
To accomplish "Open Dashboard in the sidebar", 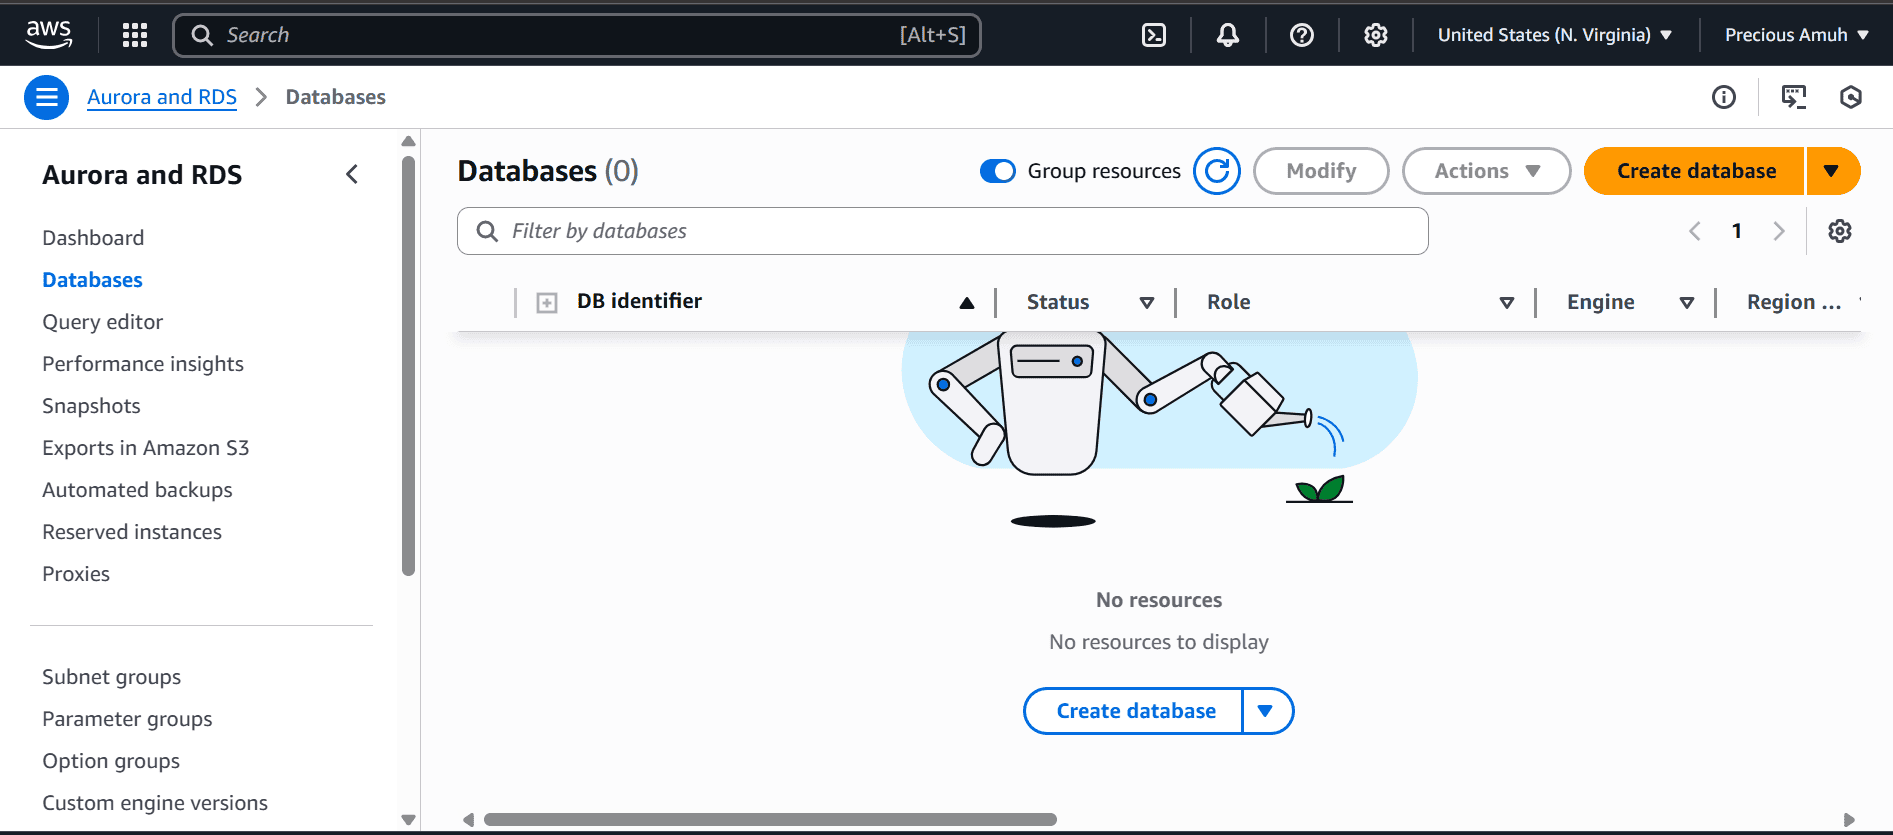I will pyautogui.click(x=93, y=238).
